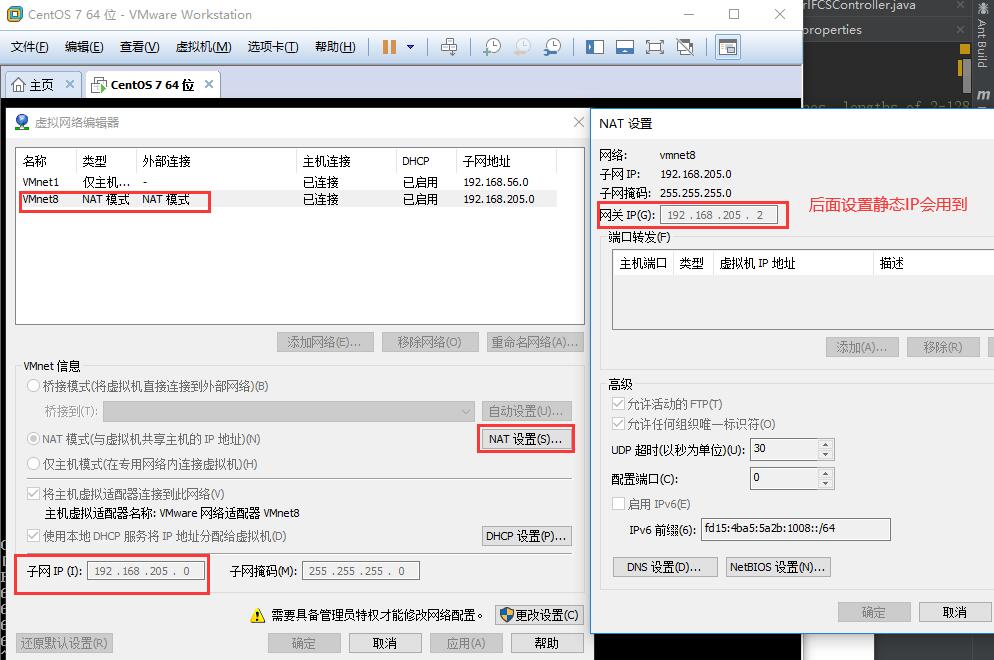Decrease the 配置端口 value
Viewport: 994px width, 660px height.
click(825, 484)
